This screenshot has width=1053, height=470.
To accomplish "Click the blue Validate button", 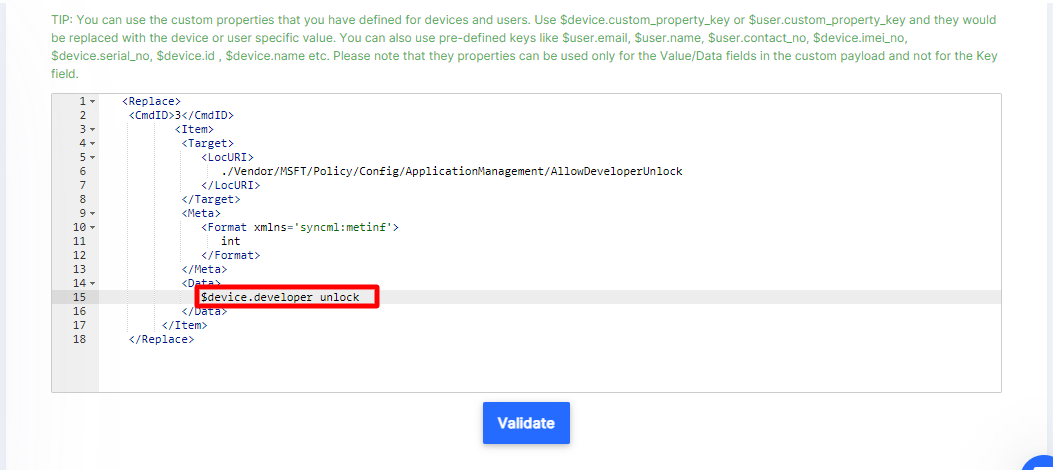I will point(526,423).
